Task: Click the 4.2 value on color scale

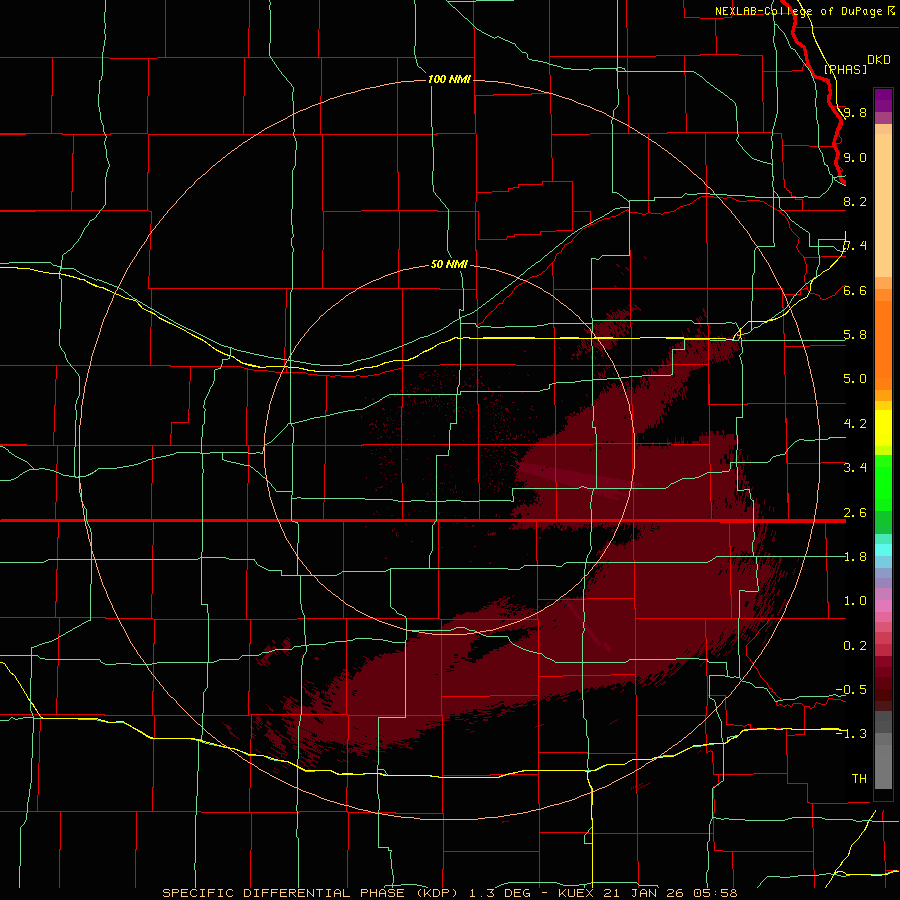Action: 855,424
